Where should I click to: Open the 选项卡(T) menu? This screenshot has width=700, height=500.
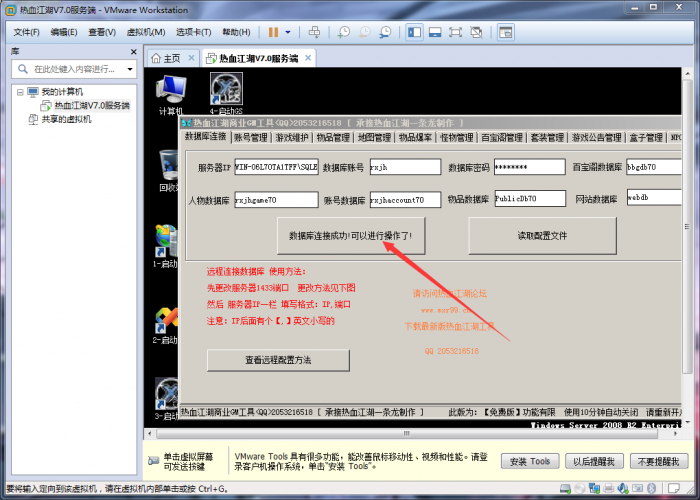coord(193,32)
